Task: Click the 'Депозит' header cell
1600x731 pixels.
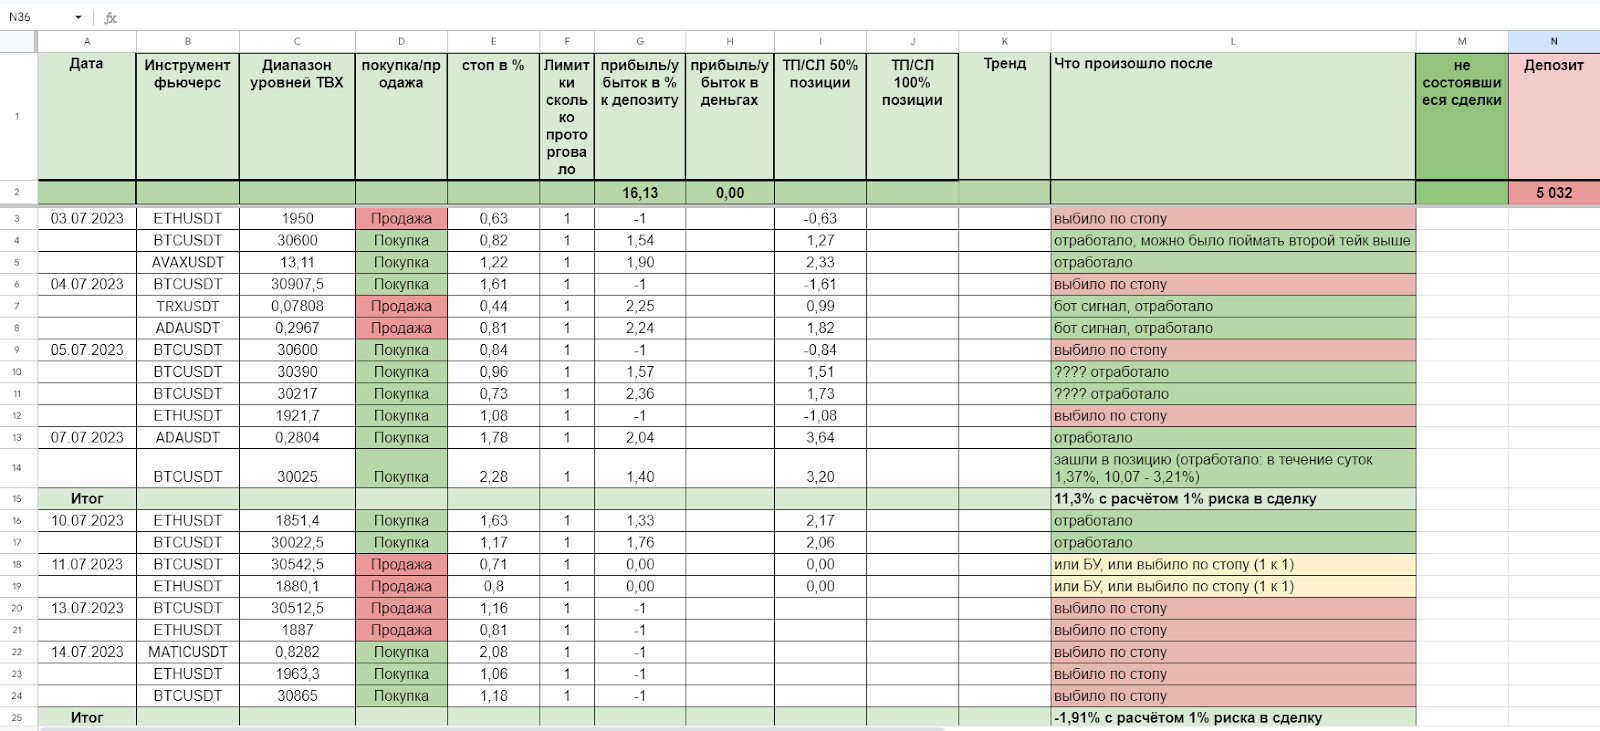Action: [1554, 116]
